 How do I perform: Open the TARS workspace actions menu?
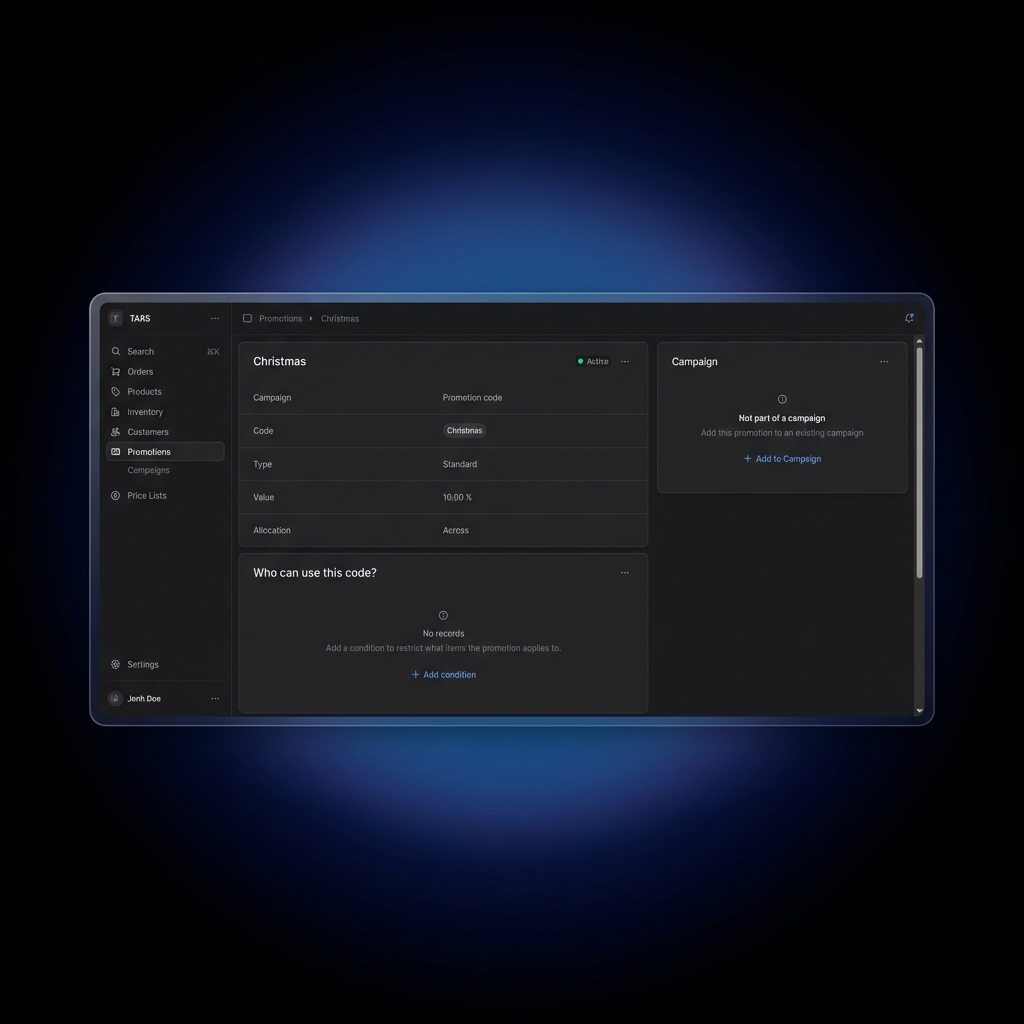[215, 317]
